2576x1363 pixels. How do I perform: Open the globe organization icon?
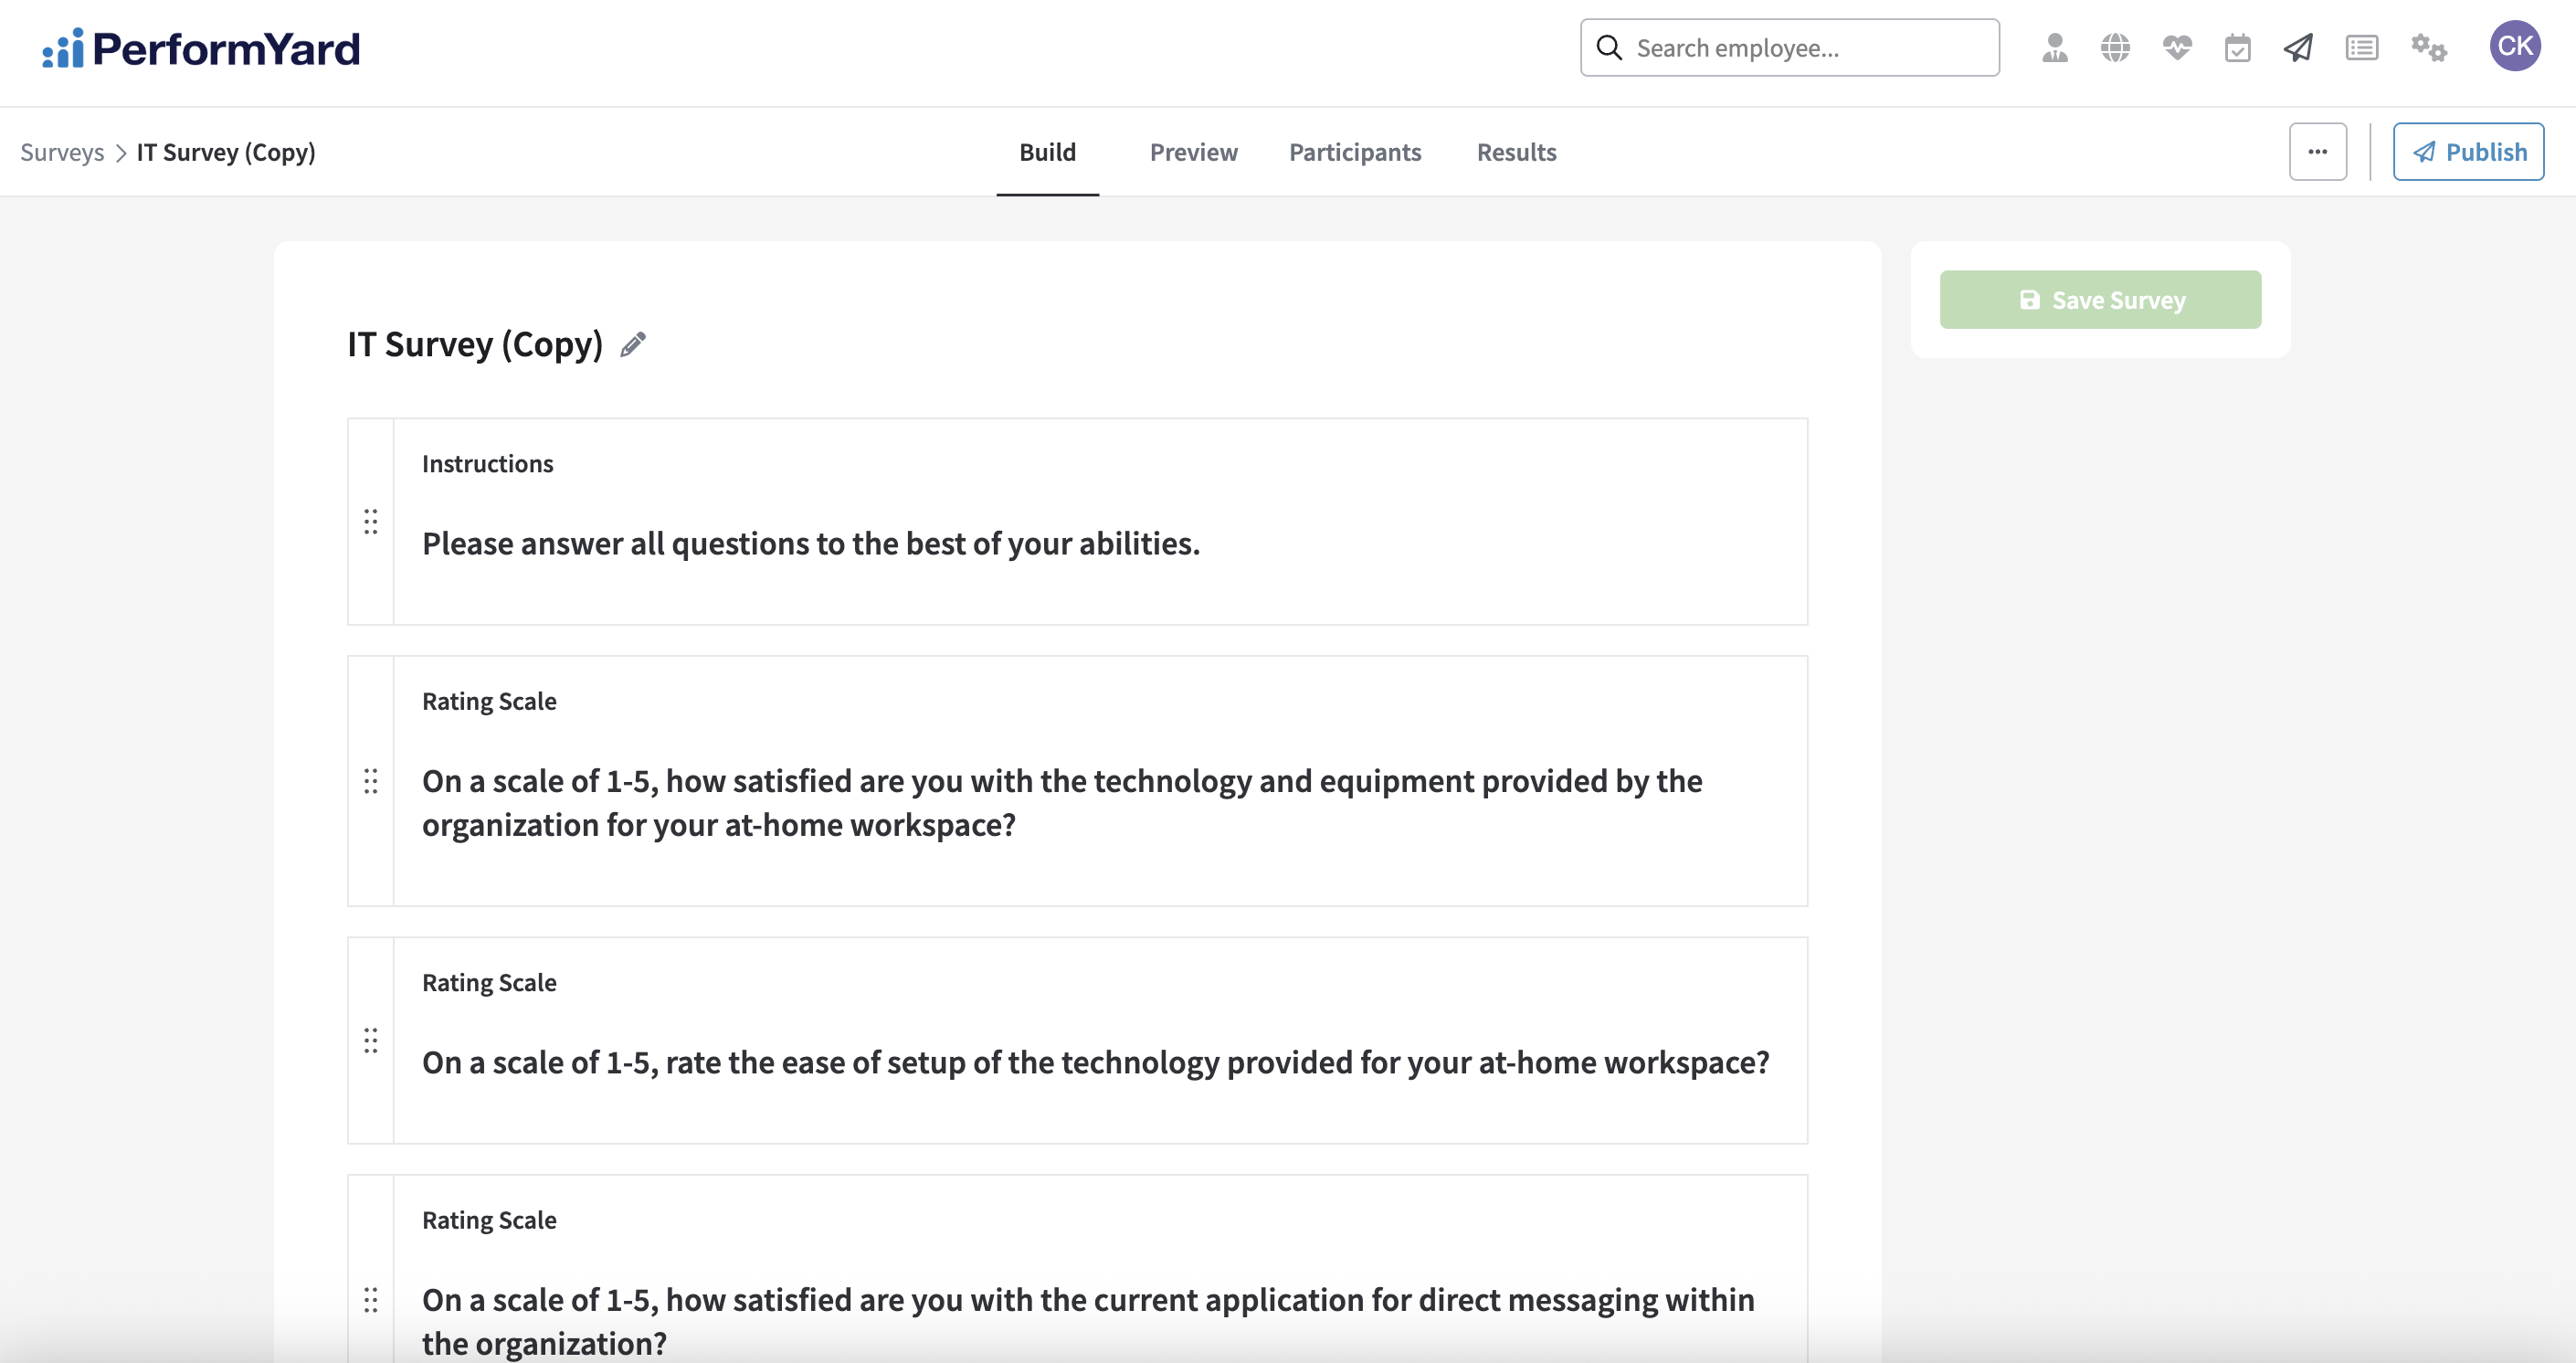[2115, 48]
